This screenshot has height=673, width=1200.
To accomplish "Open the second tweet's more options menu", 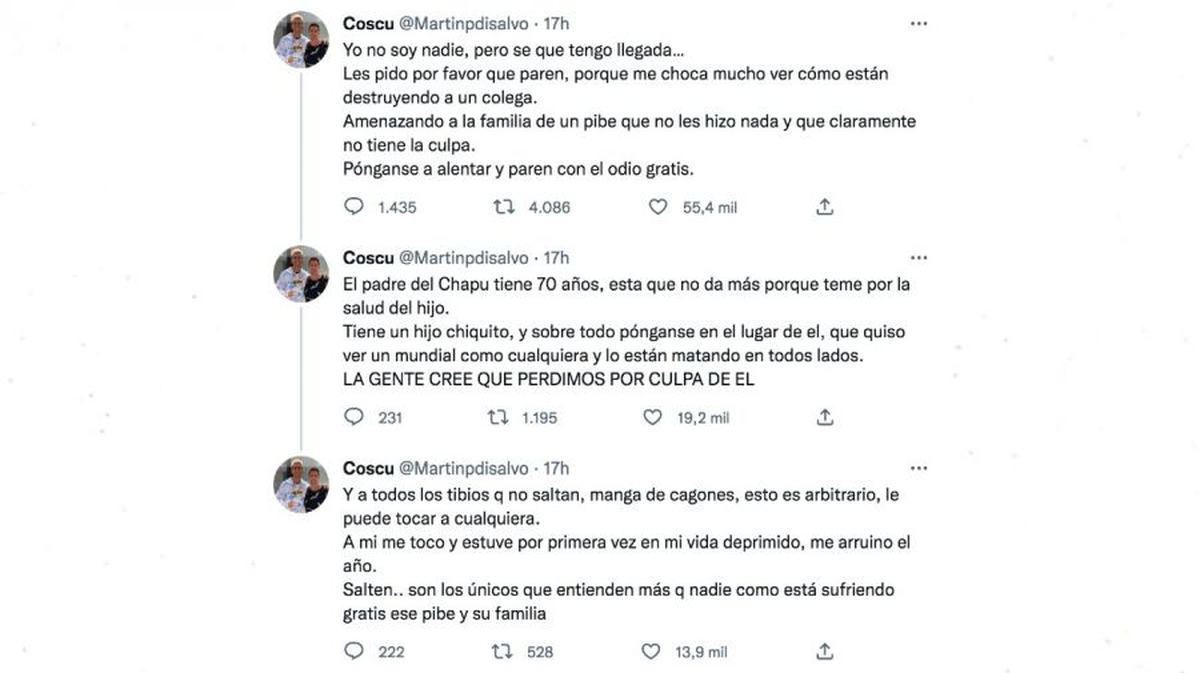I will pos(919,257).
